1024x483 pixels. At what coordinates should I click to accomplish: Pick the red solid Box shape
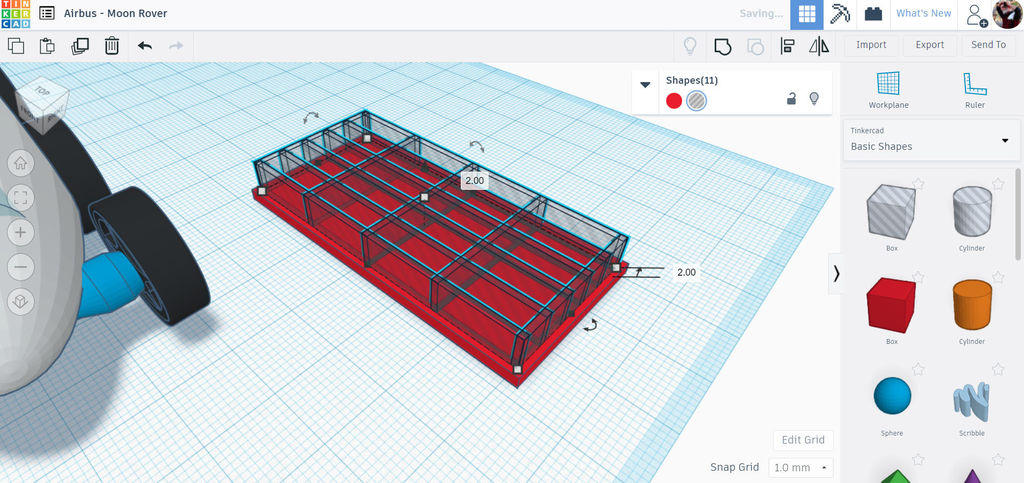coord(891,305)
